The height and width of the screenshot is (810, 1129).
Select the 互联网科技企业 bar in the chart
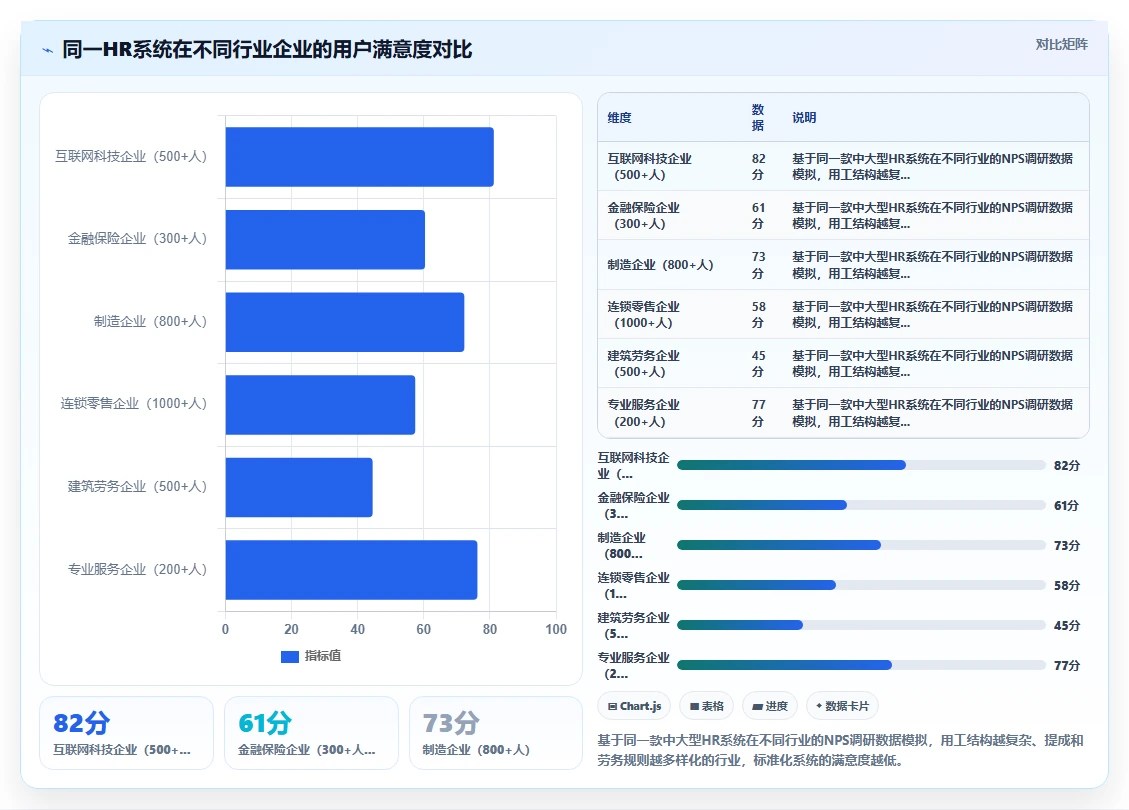359,157
